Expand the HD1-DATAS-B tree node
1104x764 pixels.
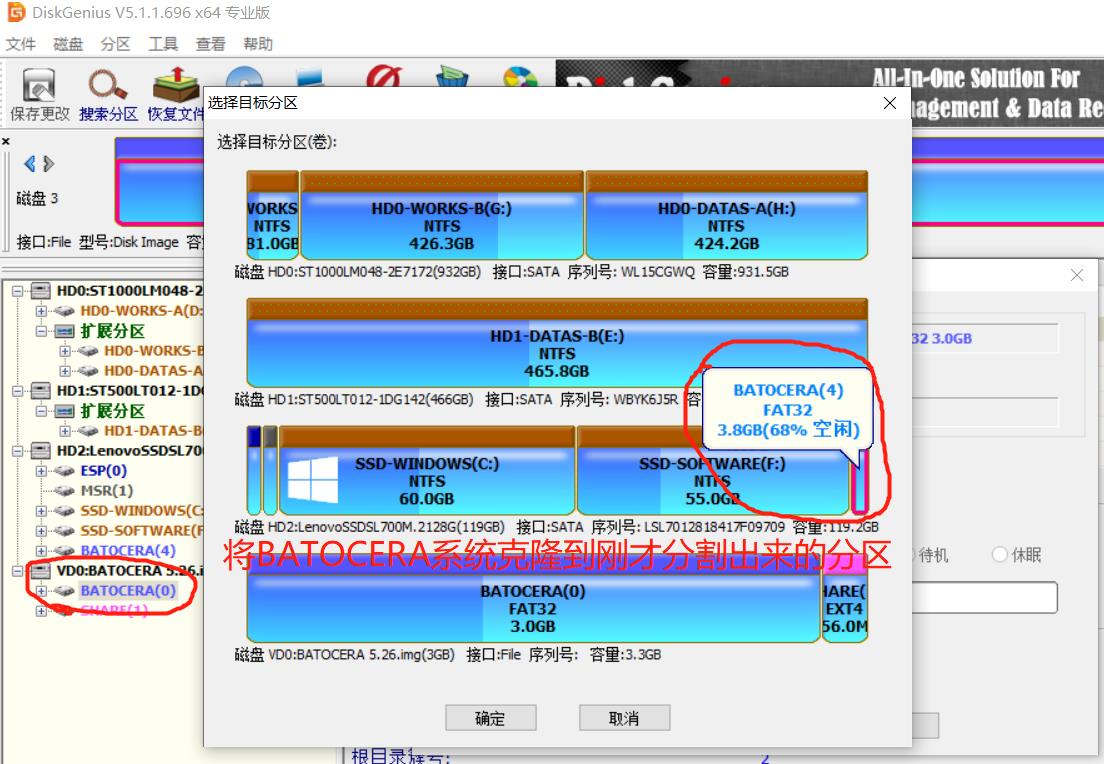pos(65,431)
